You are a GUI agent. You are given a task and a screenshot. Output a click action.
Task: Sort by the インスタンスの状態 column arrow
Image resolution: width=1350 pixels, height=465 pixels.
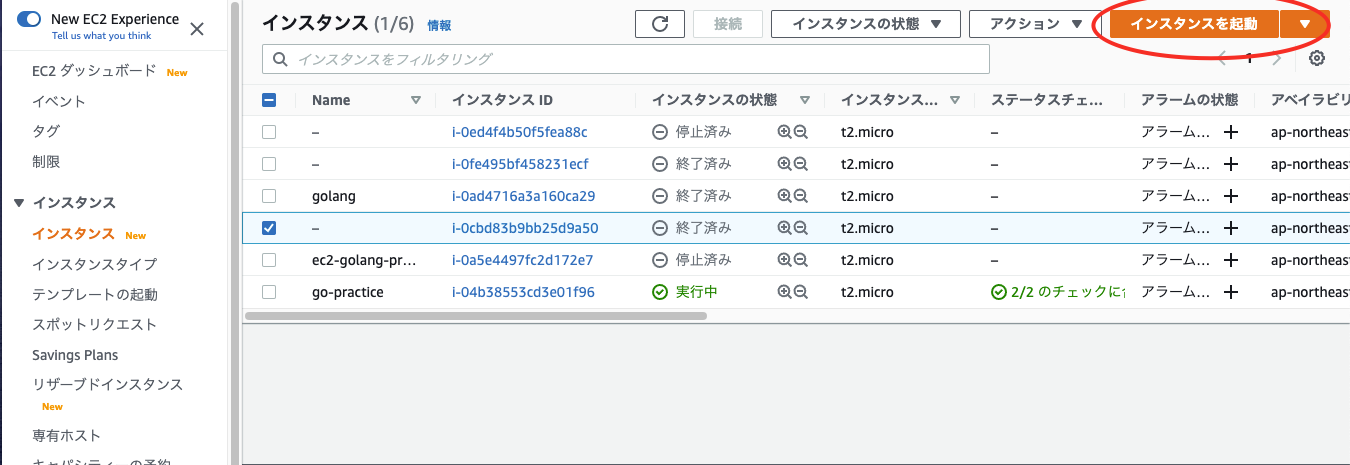(804, 100)
